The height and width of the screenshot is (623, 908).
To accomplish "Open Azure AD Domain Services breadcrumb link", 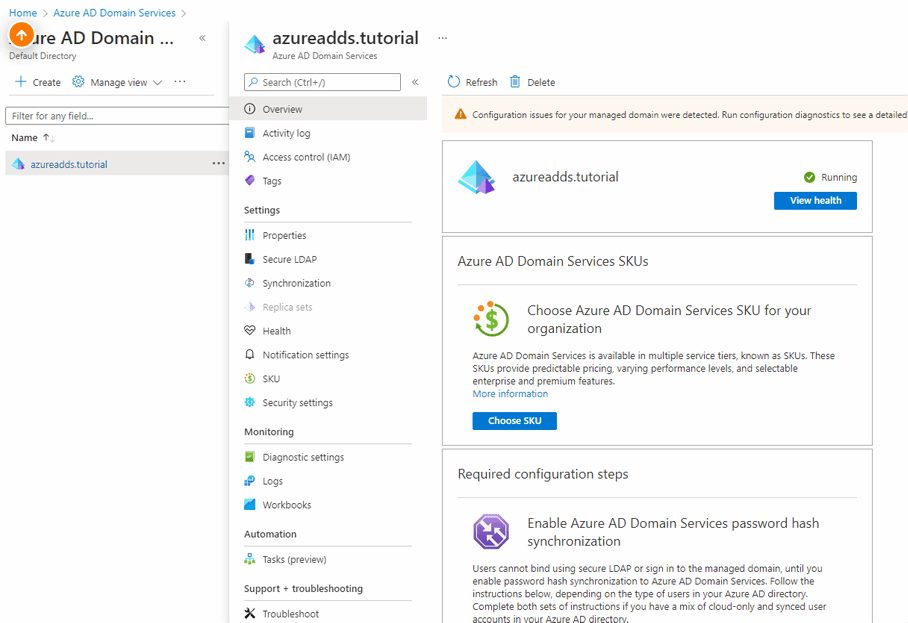I will (x=114, y=13).
